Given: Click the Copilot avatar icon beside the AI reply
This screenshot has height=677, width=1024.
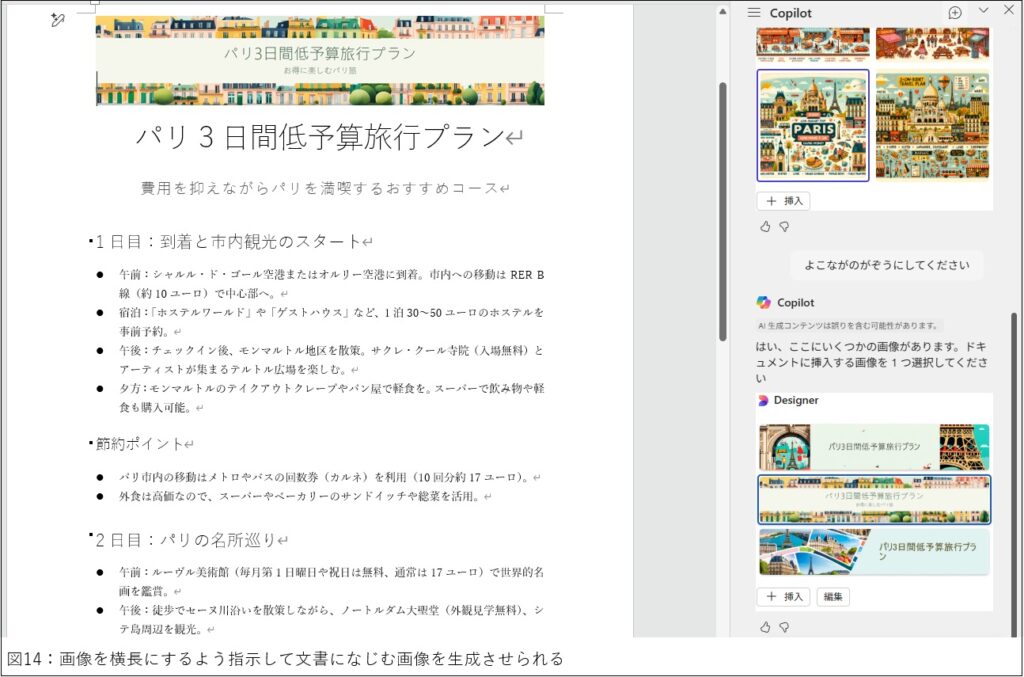Looking at the screenshot, I should (763, 302).
